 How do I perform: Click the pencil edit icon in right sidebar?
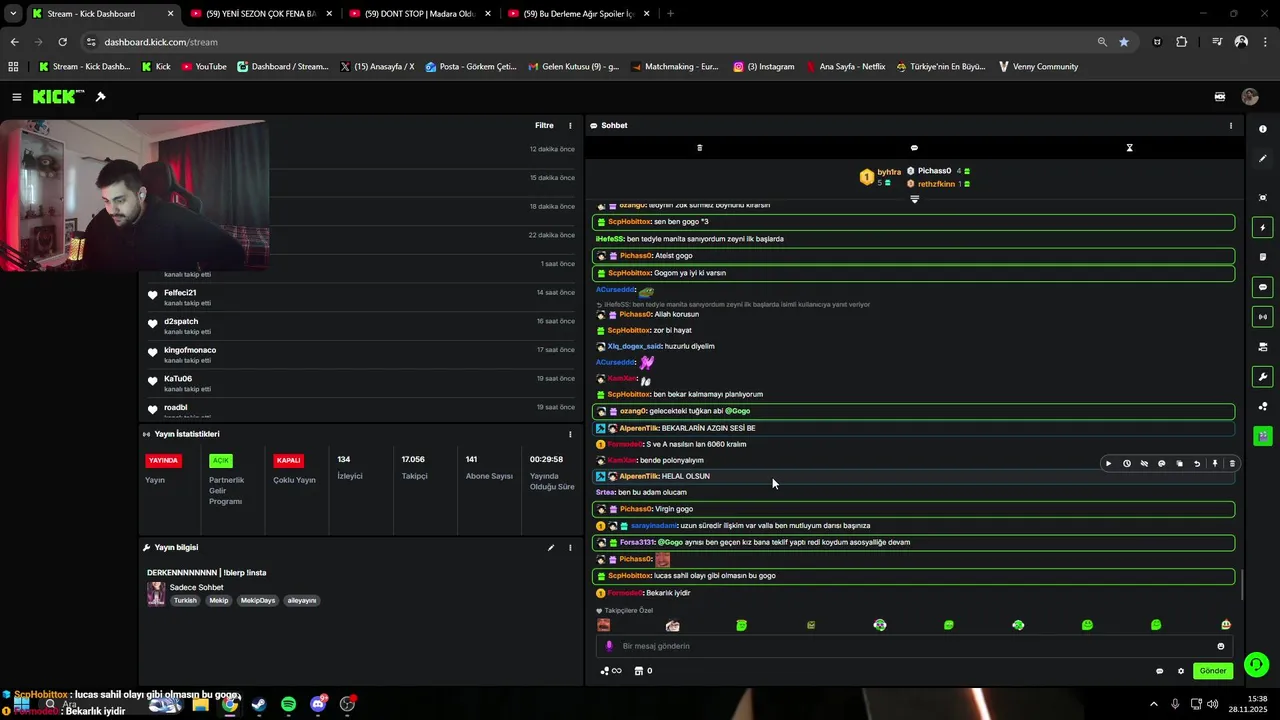[x=1263, y=159]
